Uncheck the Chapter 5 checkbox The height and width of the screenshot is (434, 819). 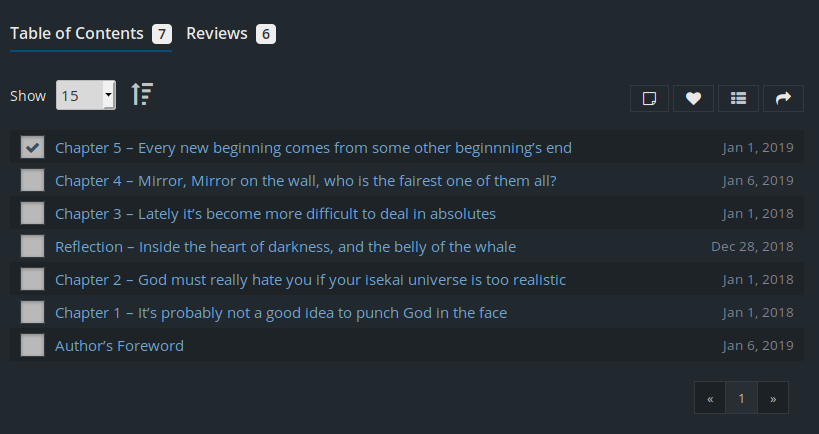click(x=32, y=148)
